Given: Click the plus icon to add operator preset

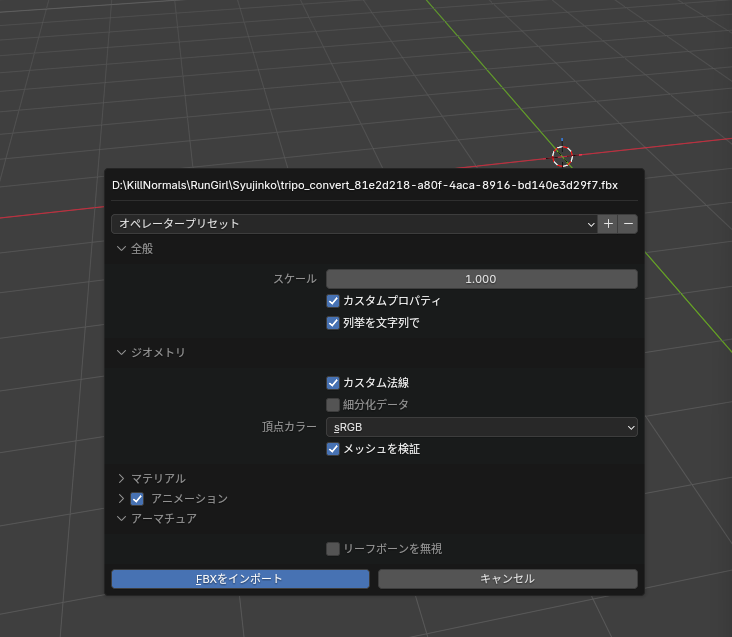Looking at the screenshot, I should pyautogui.click(x=608, y=224).
